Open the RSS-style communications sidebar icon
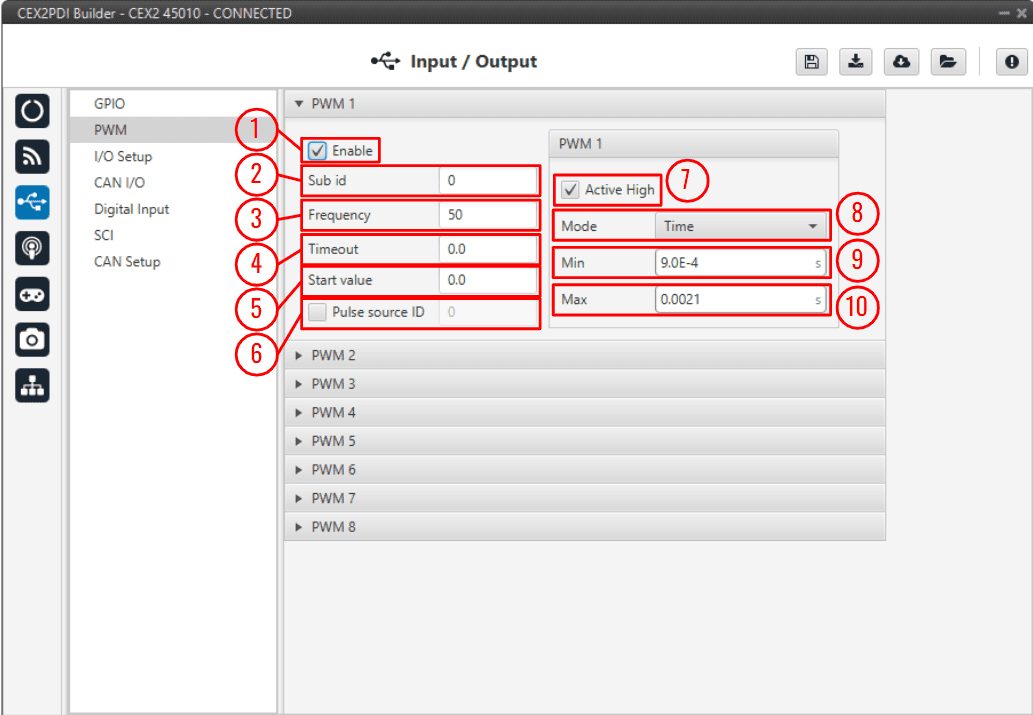The height and width of the screenshot is (715, 1033). click(x=32, y=157)
